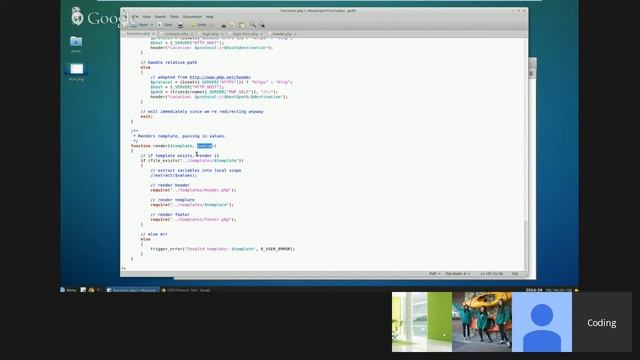640x360 pixels.
Task: Click the INS insert mode indicator
Action: pyautogui.click(x=515, y=273)
